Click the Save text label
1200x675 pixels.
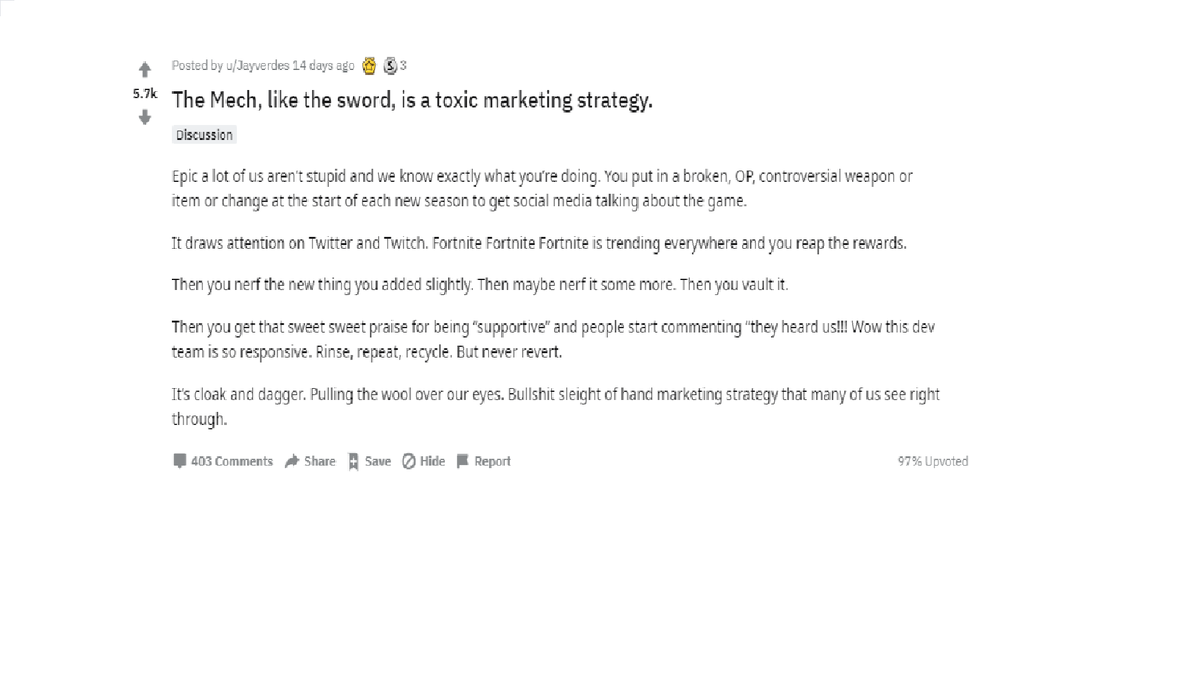(x=378, y=461)
